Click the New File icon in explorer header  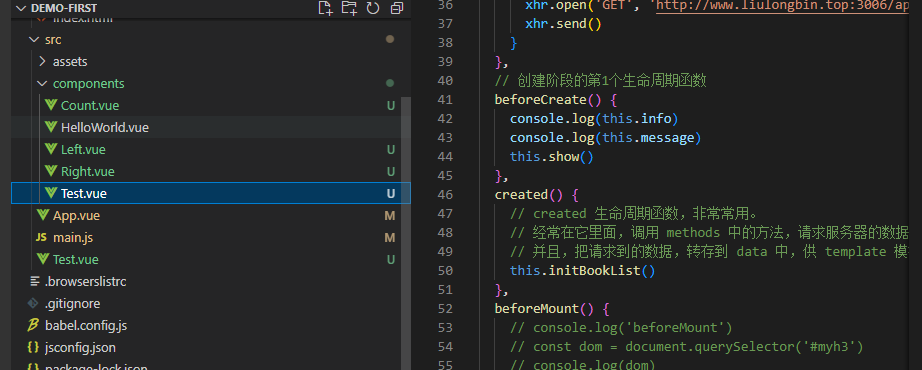coord(325,8)
